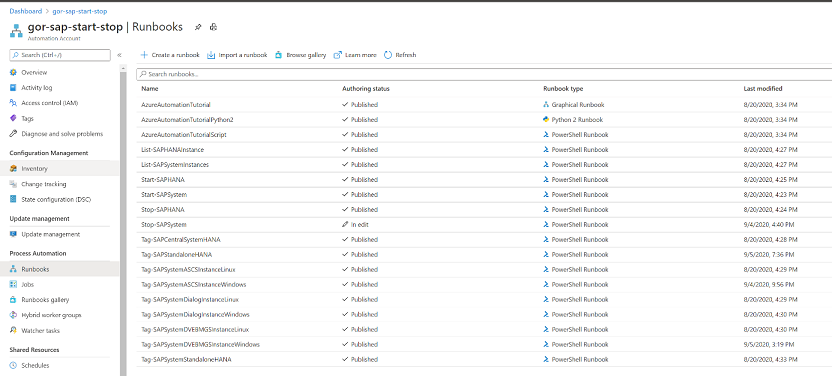Click the Learn more external link icon
Image resolution: width=832 pixels, height=376 pixels.
[x=337, y=55]
